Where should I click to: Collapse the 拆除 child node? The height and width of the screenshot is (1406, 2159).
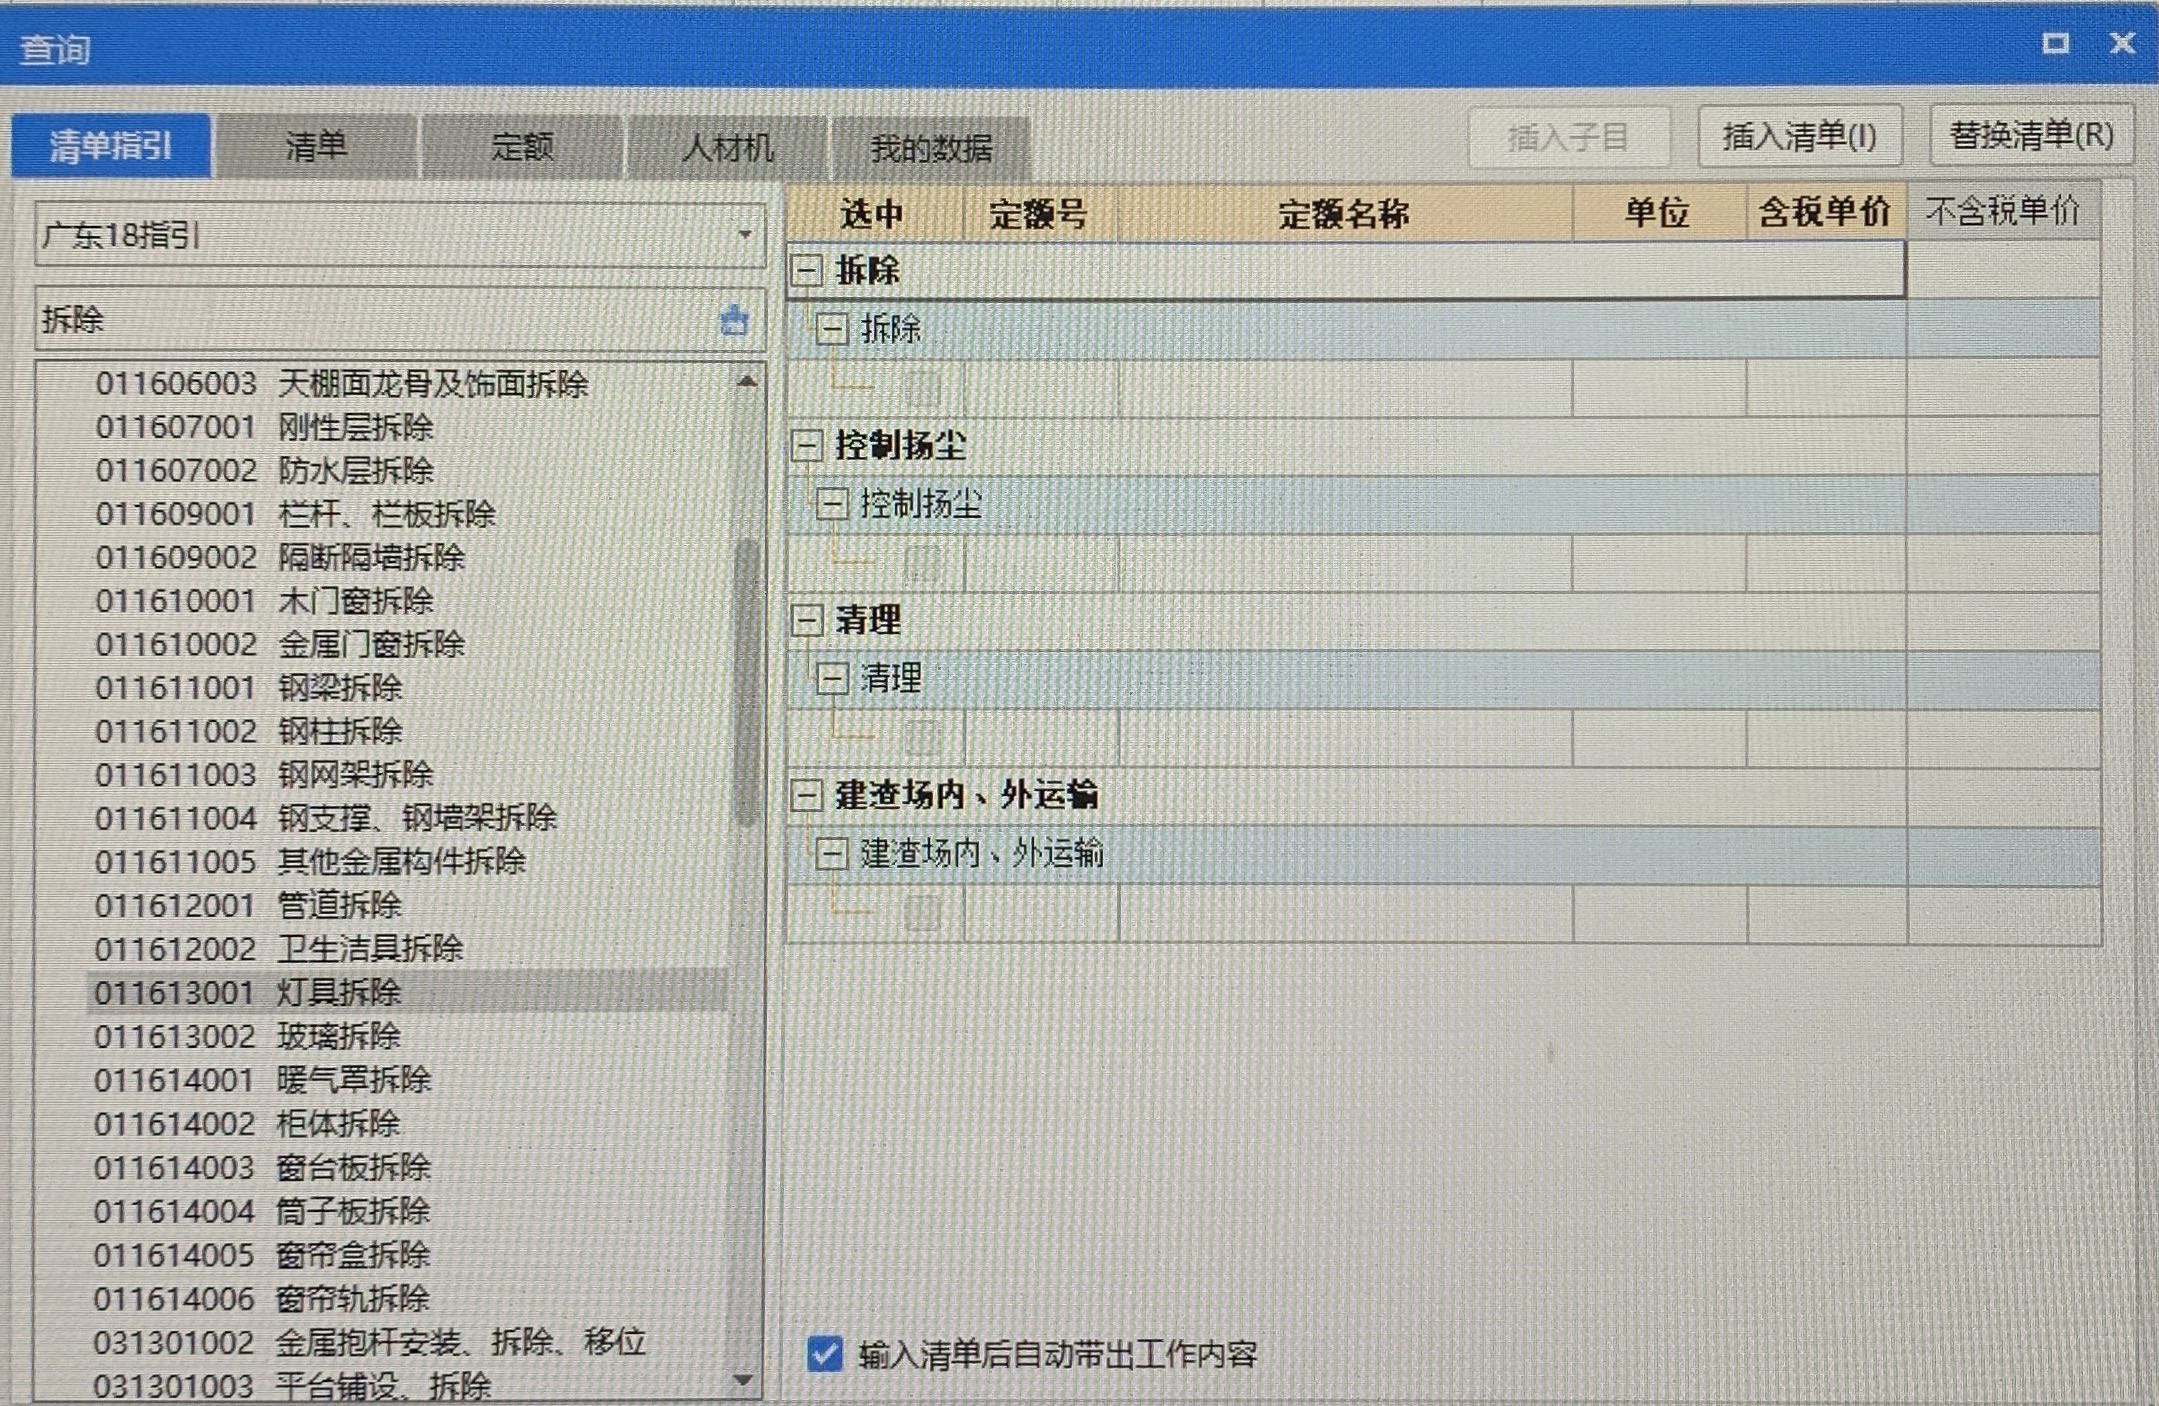tap(831, 328)
